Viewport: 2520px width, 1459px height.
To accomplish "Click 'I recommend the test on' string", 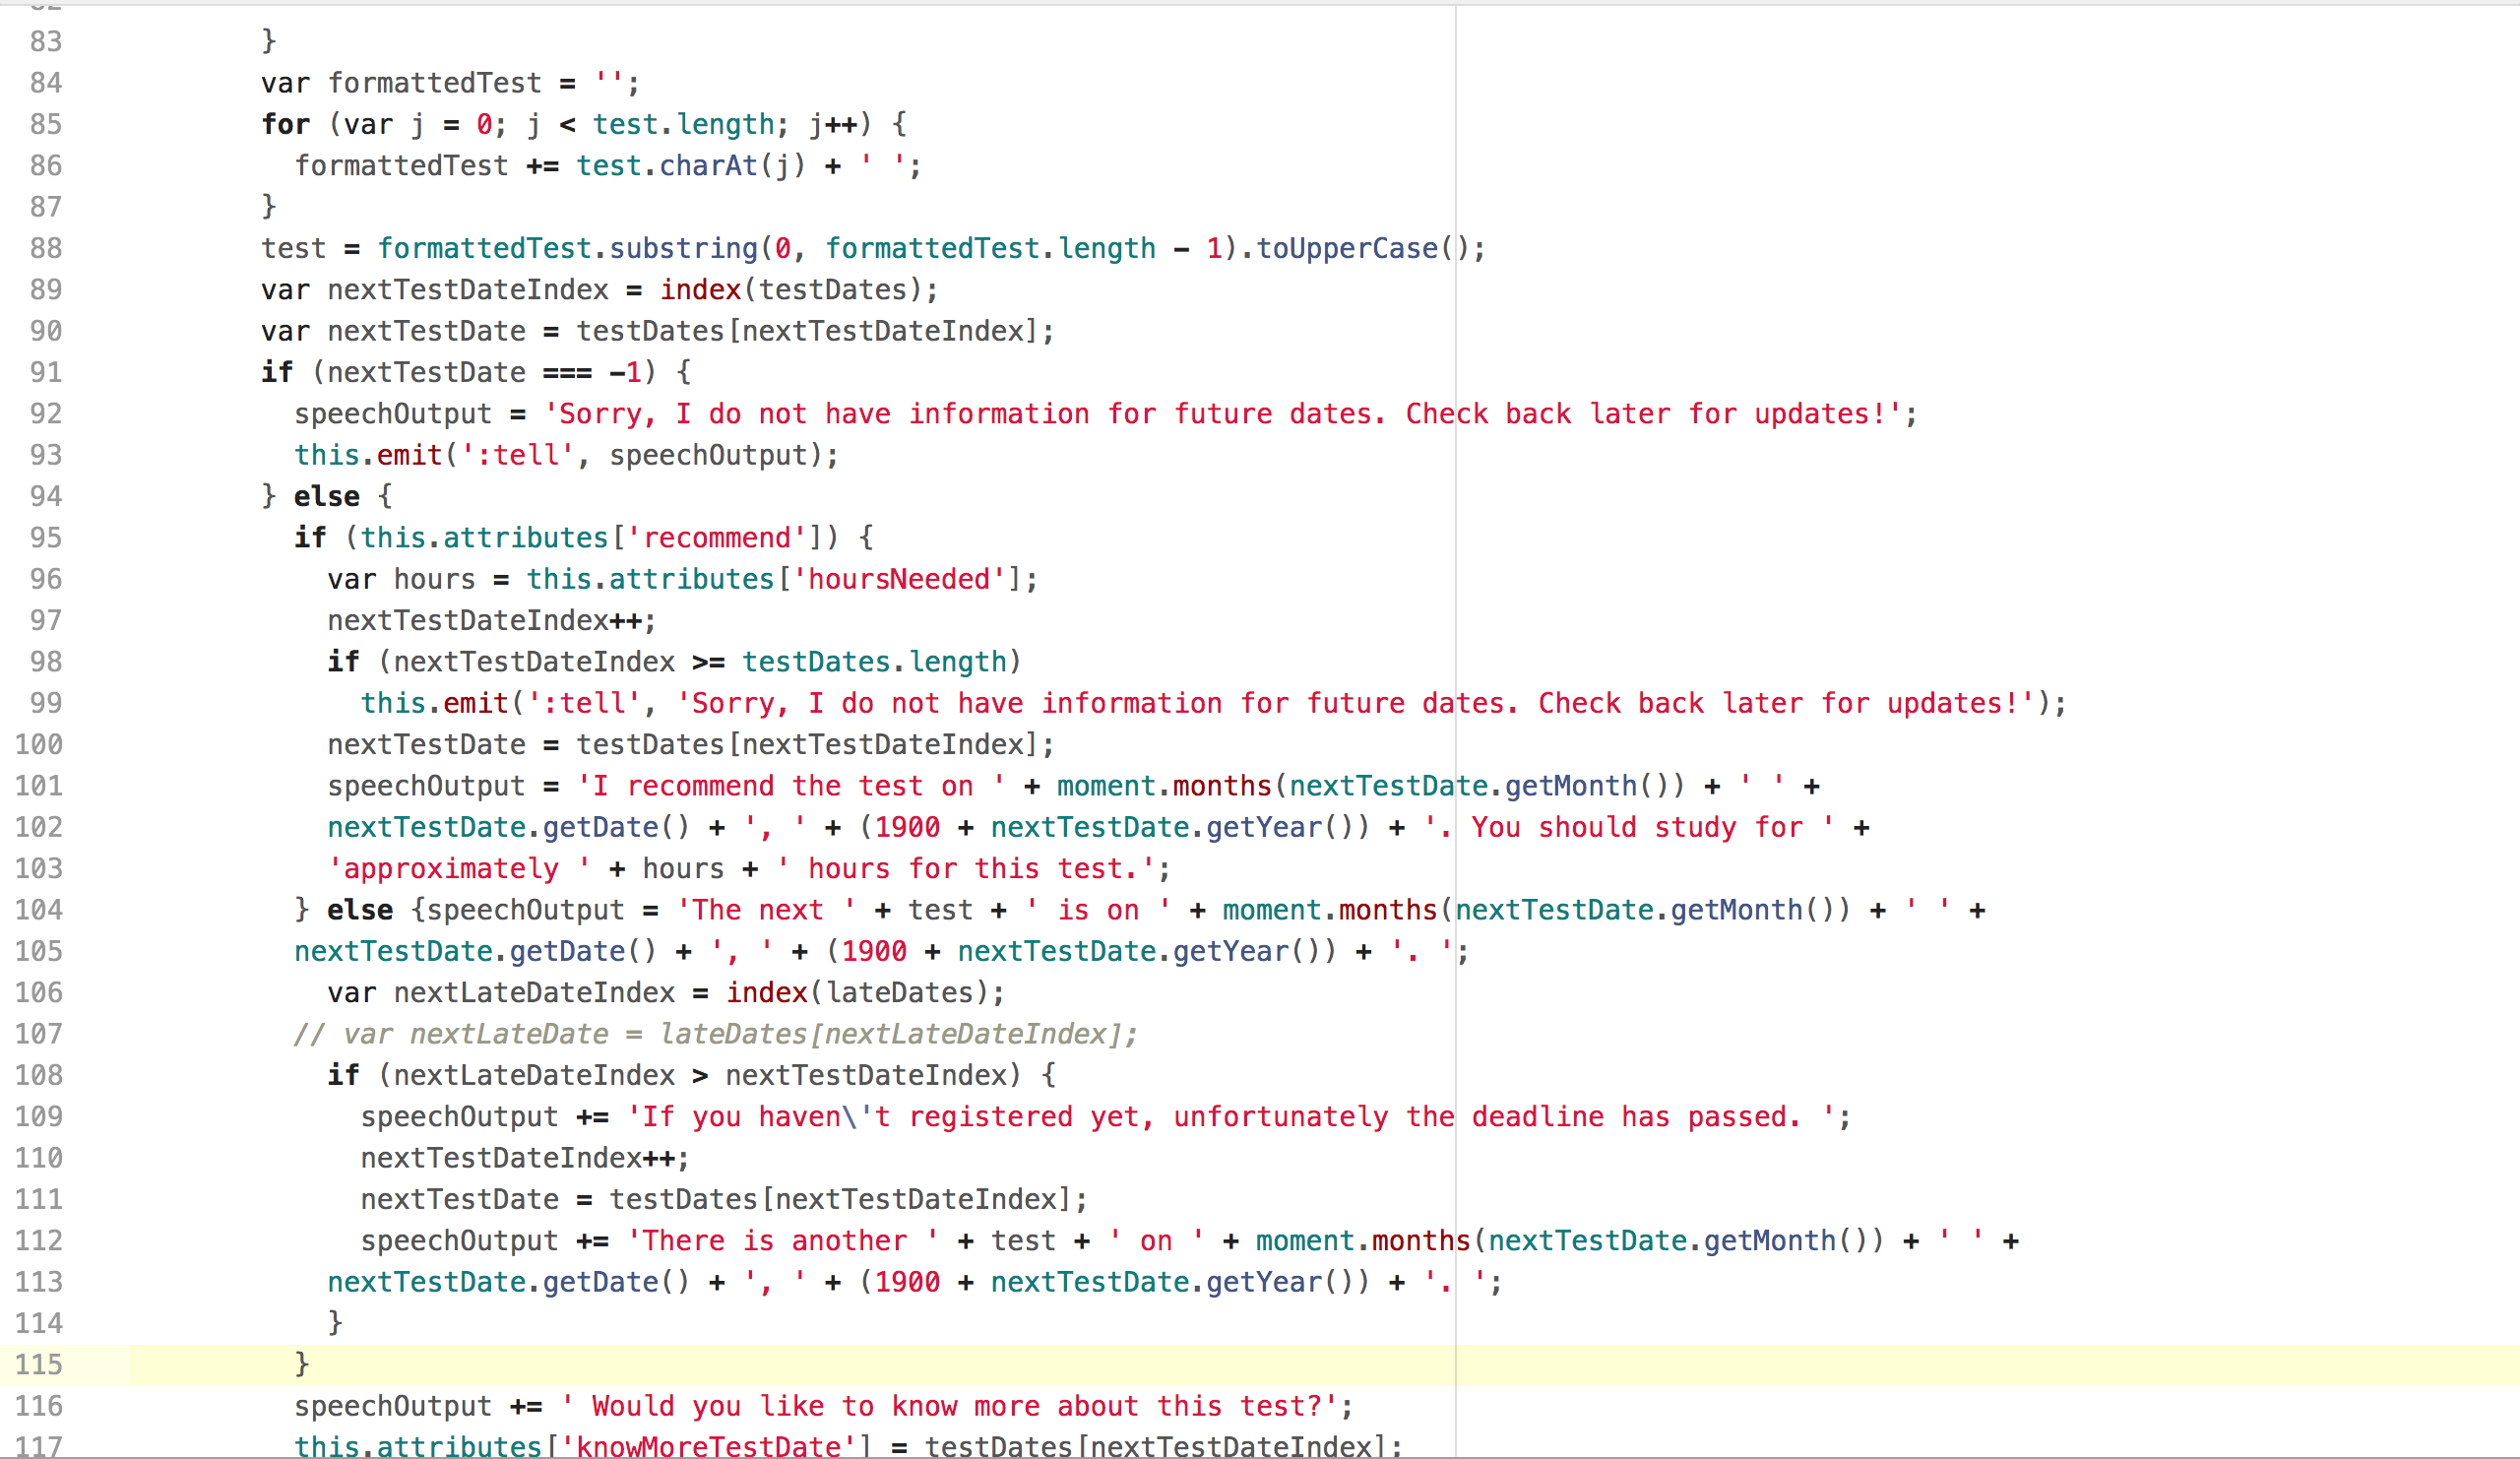I will [x=790, y=787].
